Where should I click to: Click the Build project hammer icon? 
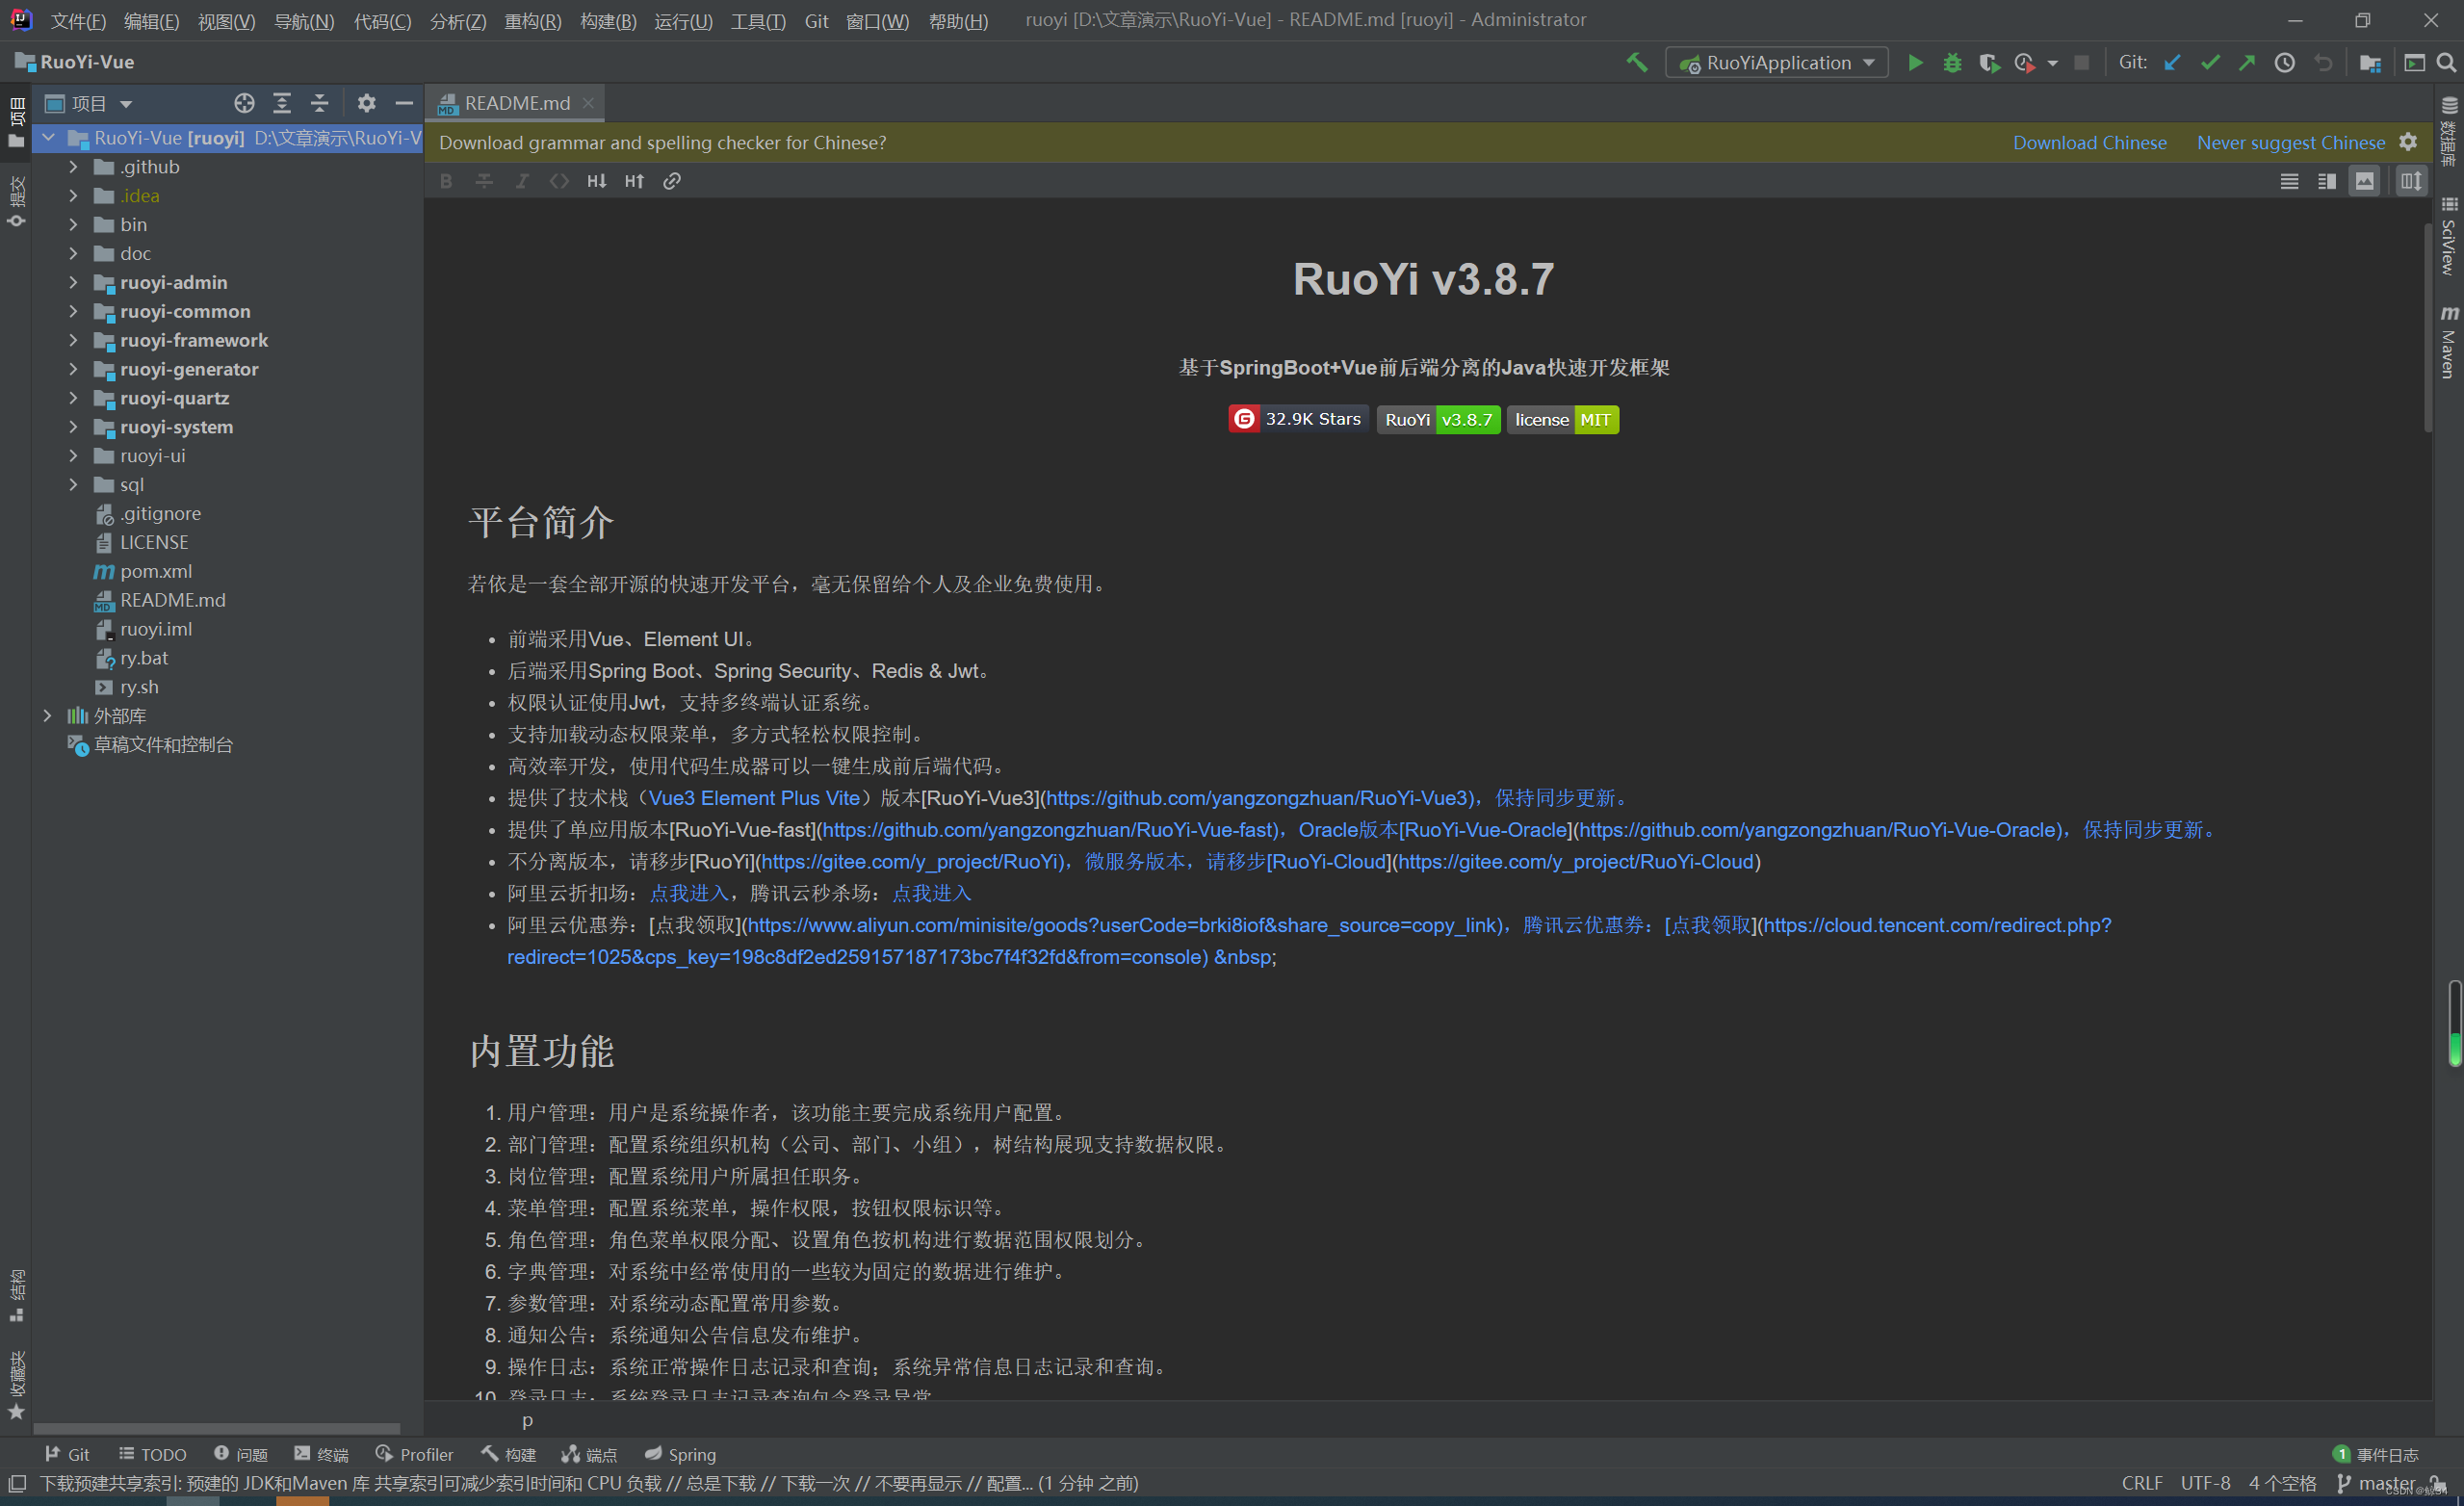(1636, 63)
